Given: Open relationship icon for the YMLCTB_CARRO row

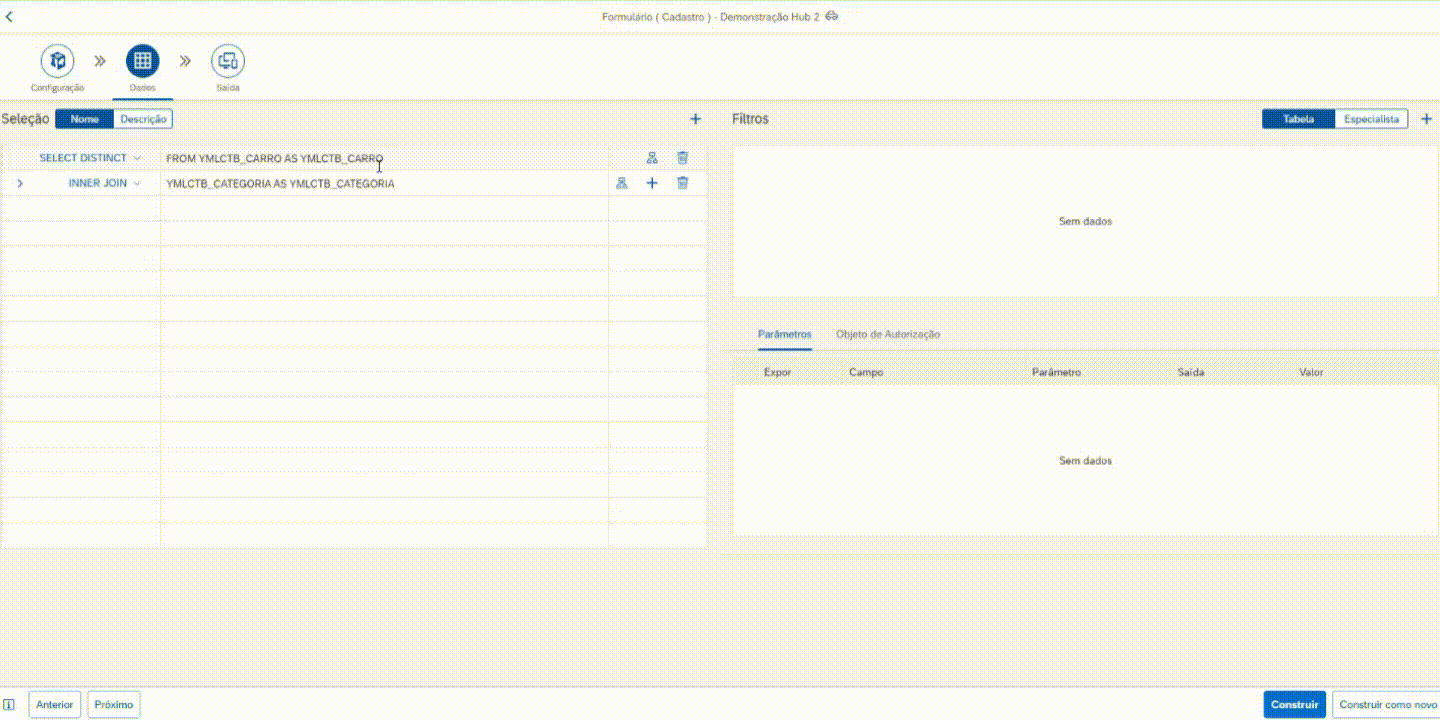Looking at the screenshot, I should [652, 158].
